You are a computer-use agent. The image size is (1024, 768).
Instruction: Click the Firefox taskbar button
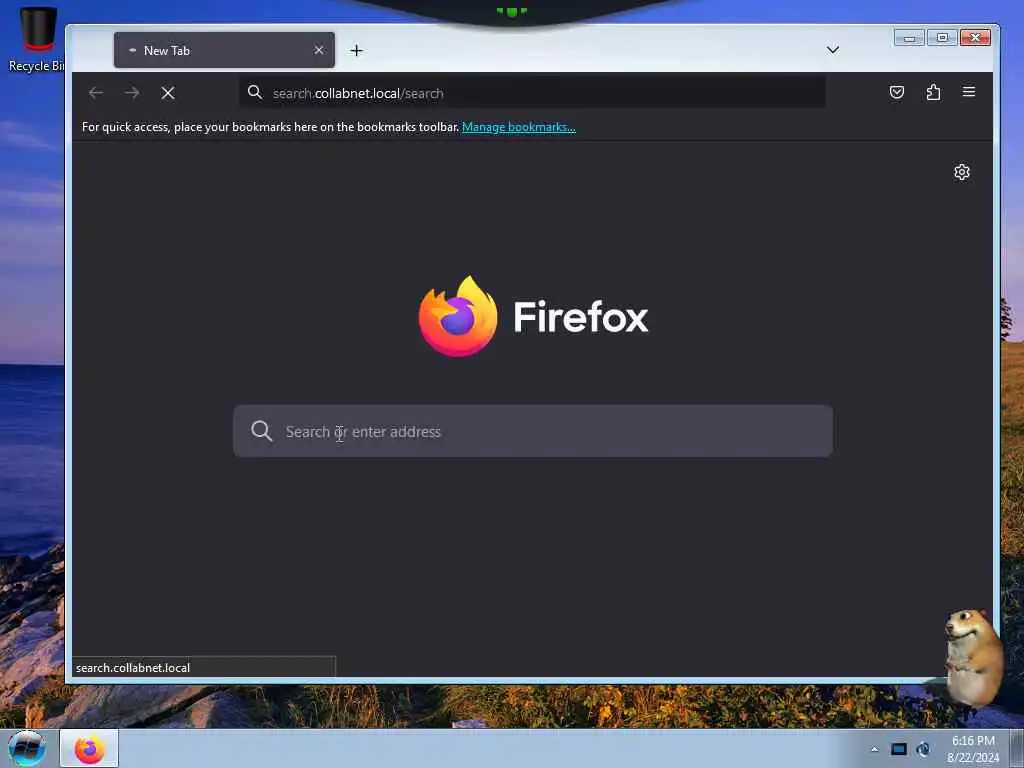(89, 748)
